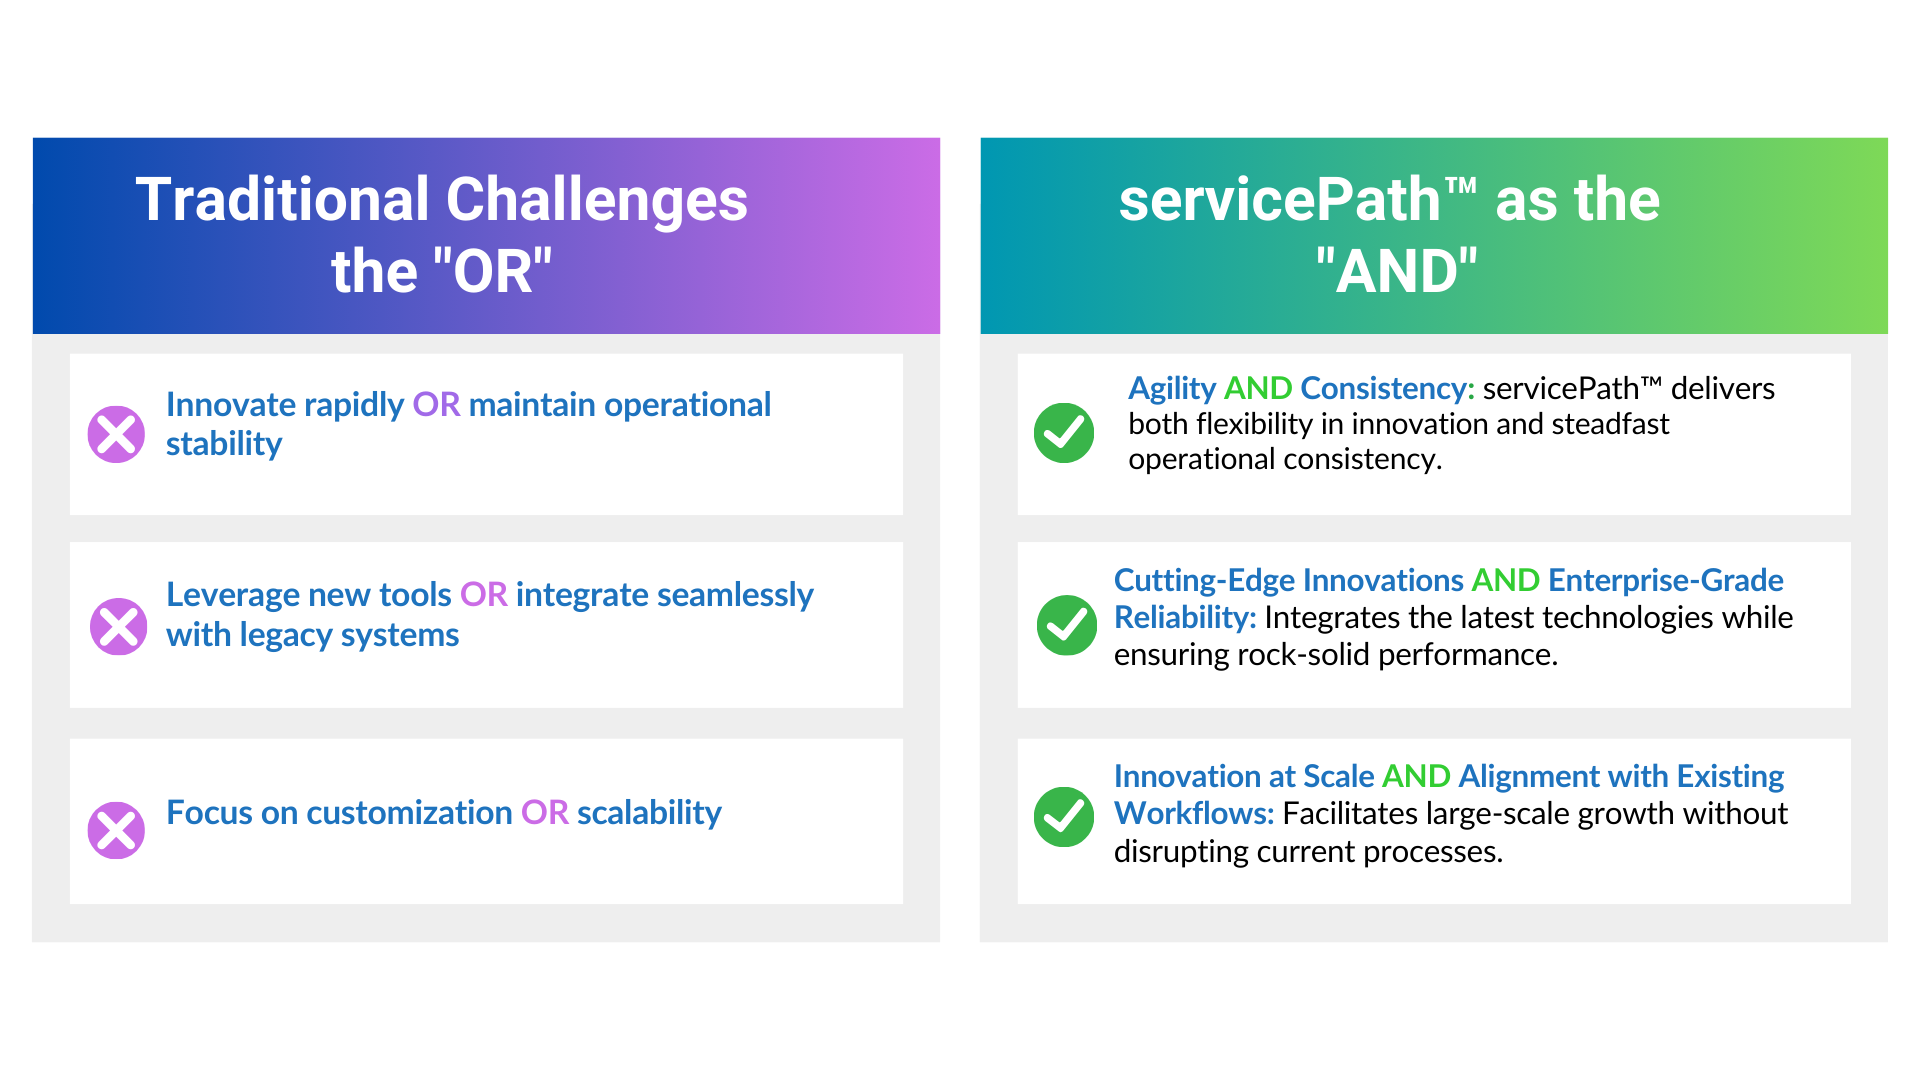Click the "Focus on customization OR scalability" text
Image resolution: width=1920 pixels, height=1080 pixels.
pos(443,813)
